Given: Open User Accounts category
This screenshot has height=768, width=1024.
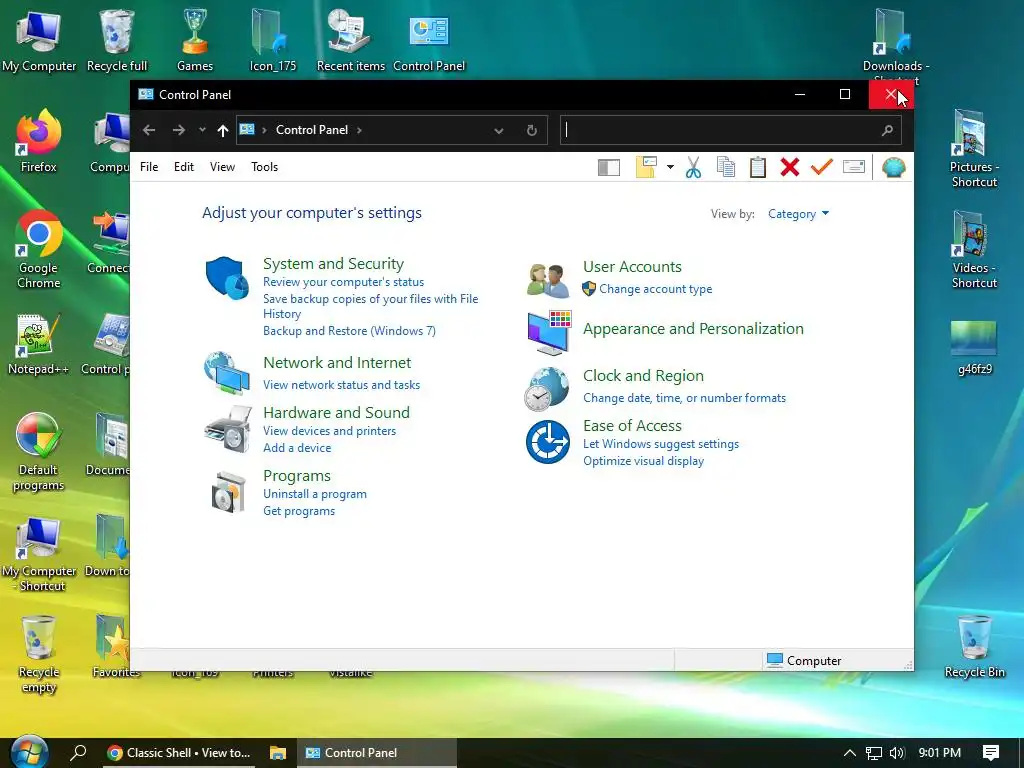Looking at the screenshot, I should pos(632,266).
